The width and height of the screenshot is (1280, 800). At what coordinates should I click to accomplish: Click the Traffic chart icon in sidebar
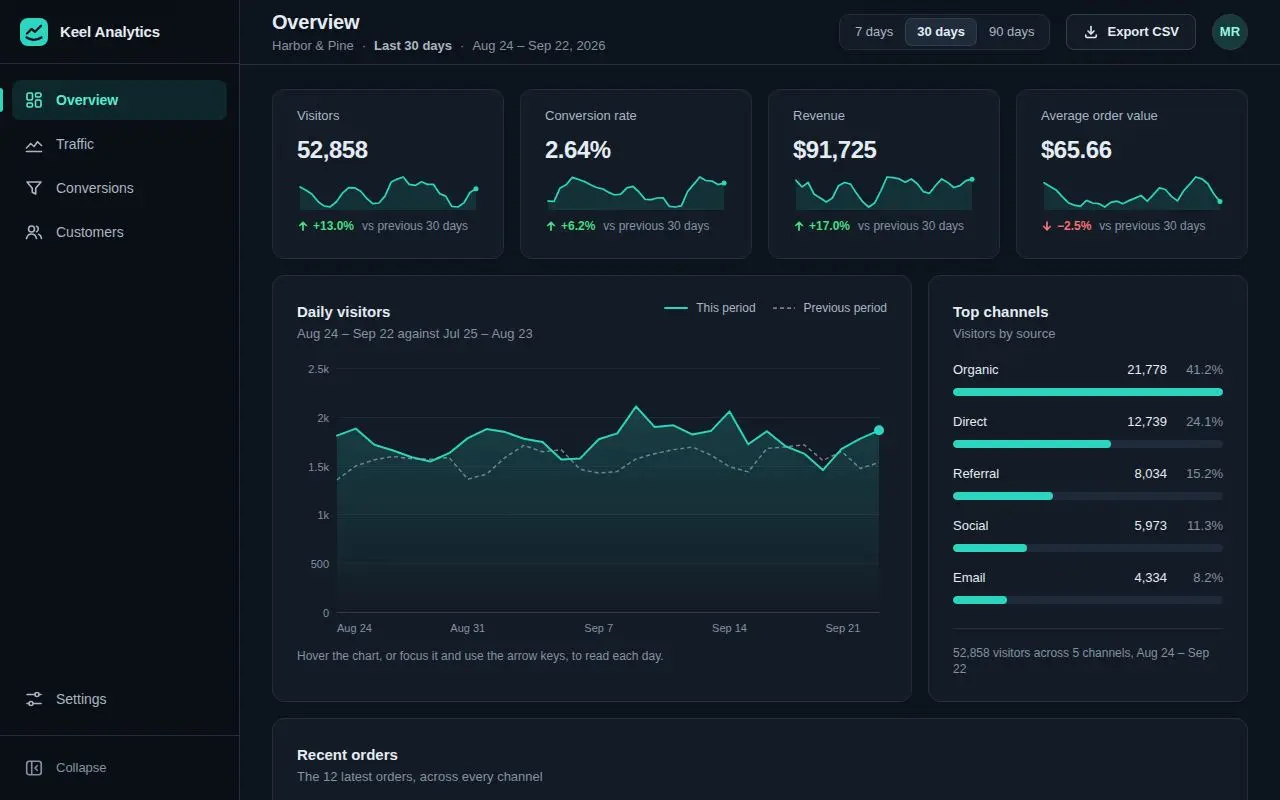[34, 144]
